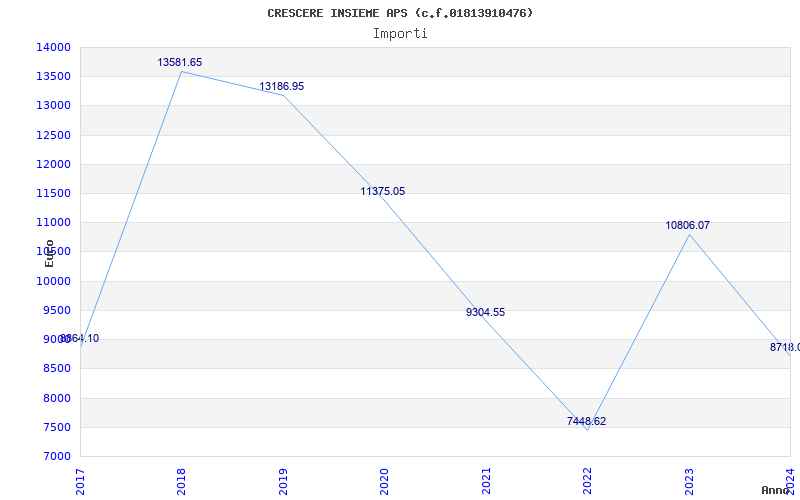The height and width of the screenshot is (500, 800).
Task: Click the Euro axis label
Action: 49,253
